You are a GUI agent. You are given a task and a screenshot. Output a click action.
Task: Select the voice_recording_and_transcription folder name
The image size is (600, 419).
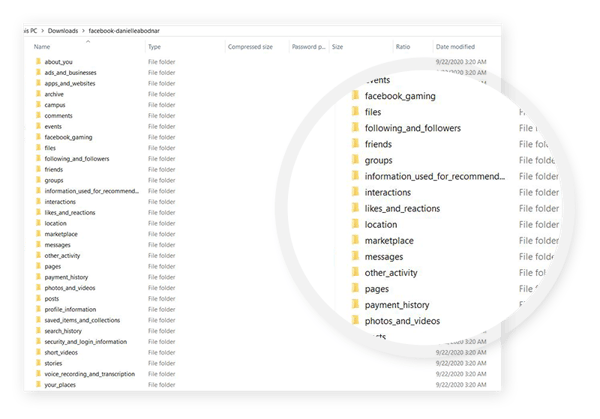(90, 373)
